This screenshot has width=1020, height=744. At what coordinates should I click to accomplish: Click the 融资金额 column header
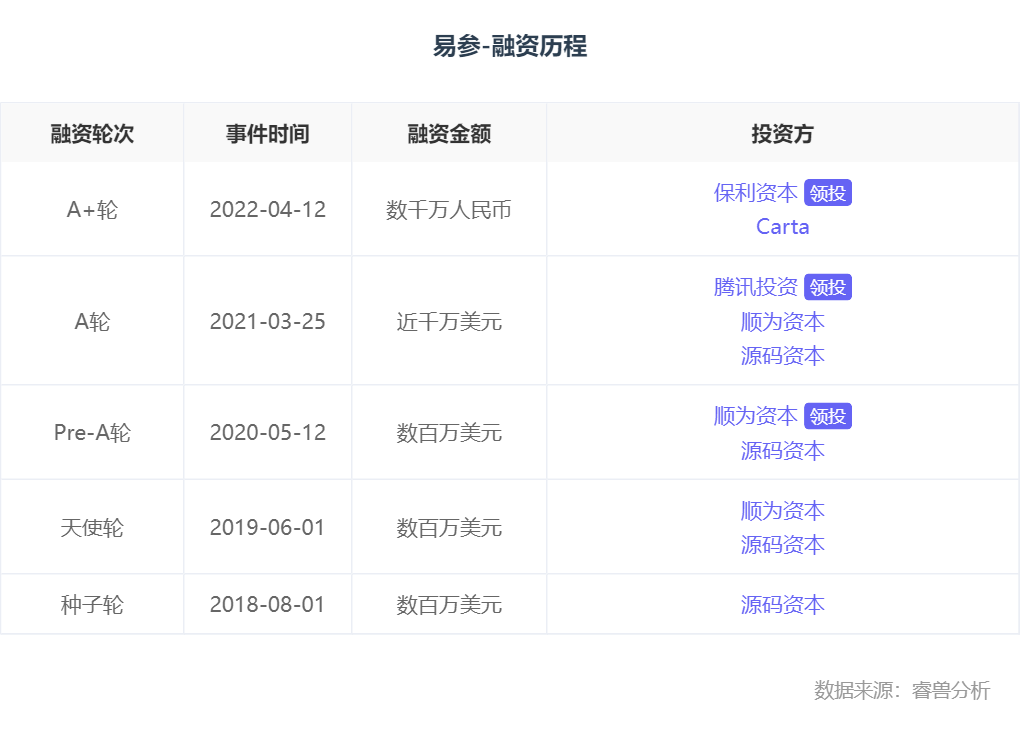tap(449, 133)
